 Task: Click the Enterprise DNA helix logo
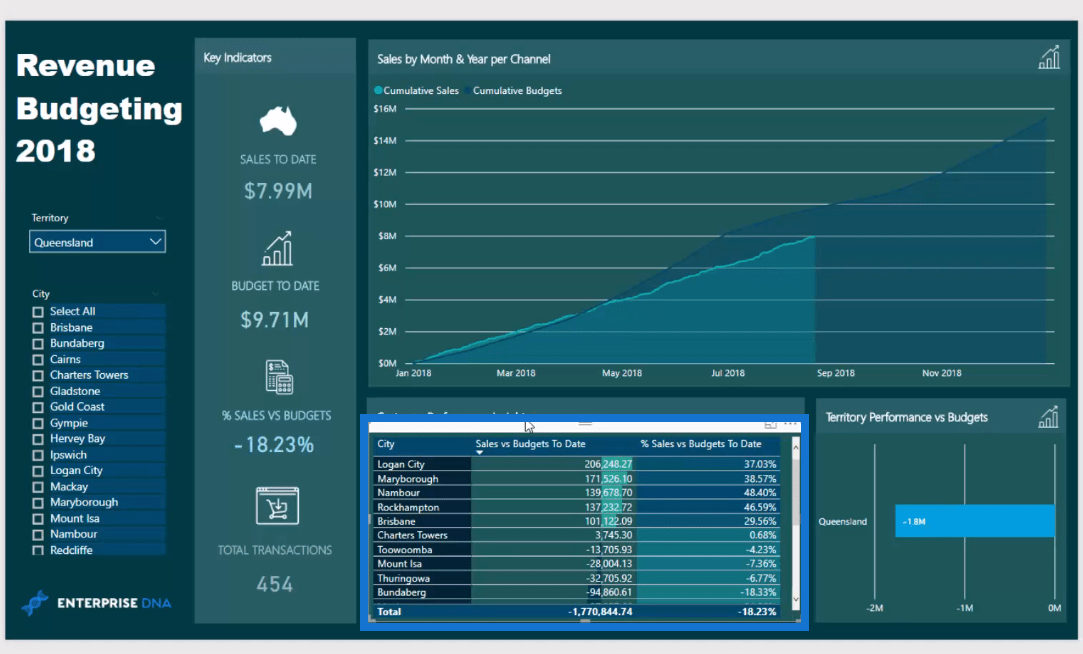click(35, 603)
